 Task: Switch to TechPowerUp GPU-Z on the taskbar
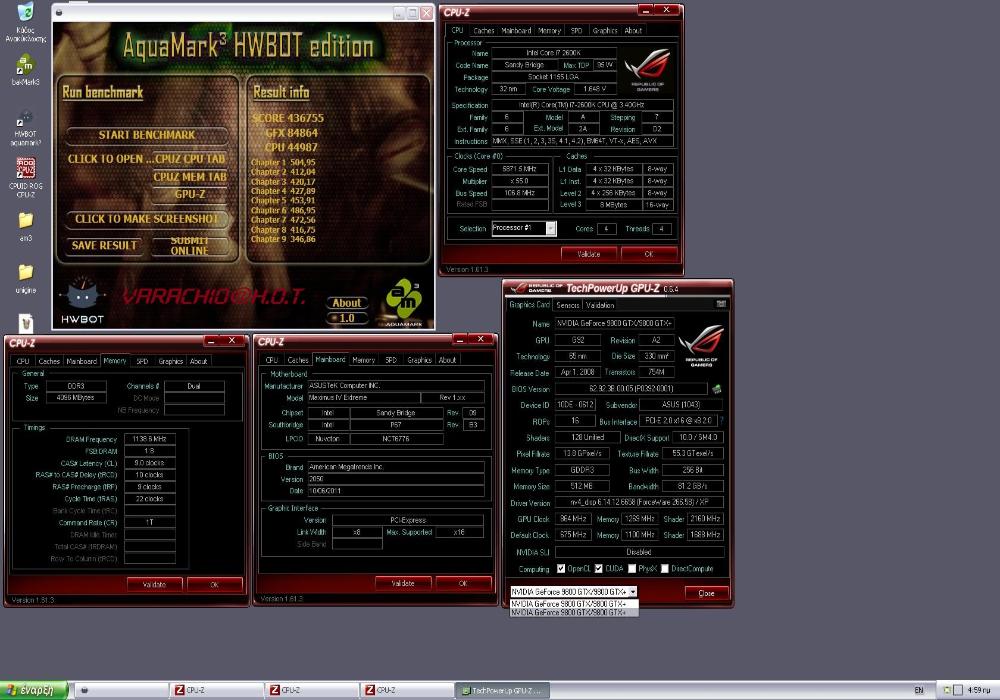point(501,690)
